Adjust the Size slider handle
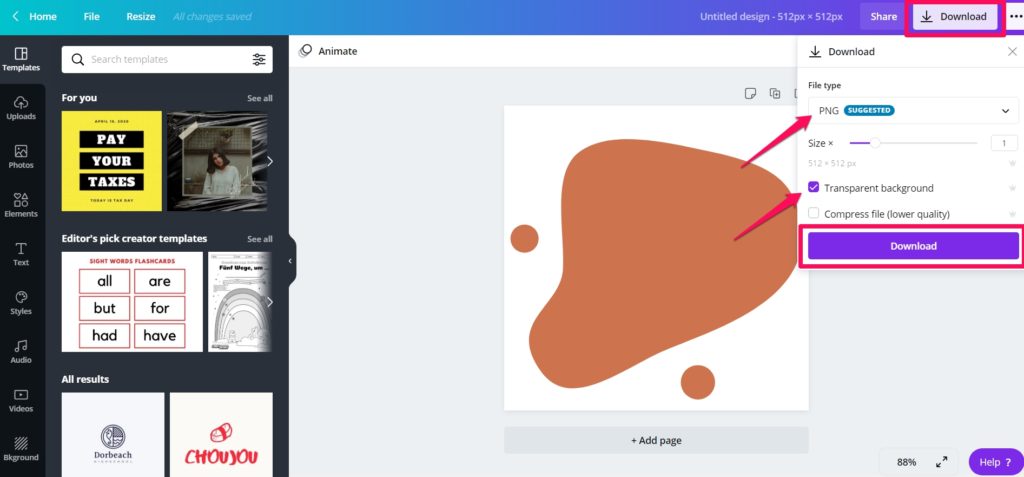 875,143
